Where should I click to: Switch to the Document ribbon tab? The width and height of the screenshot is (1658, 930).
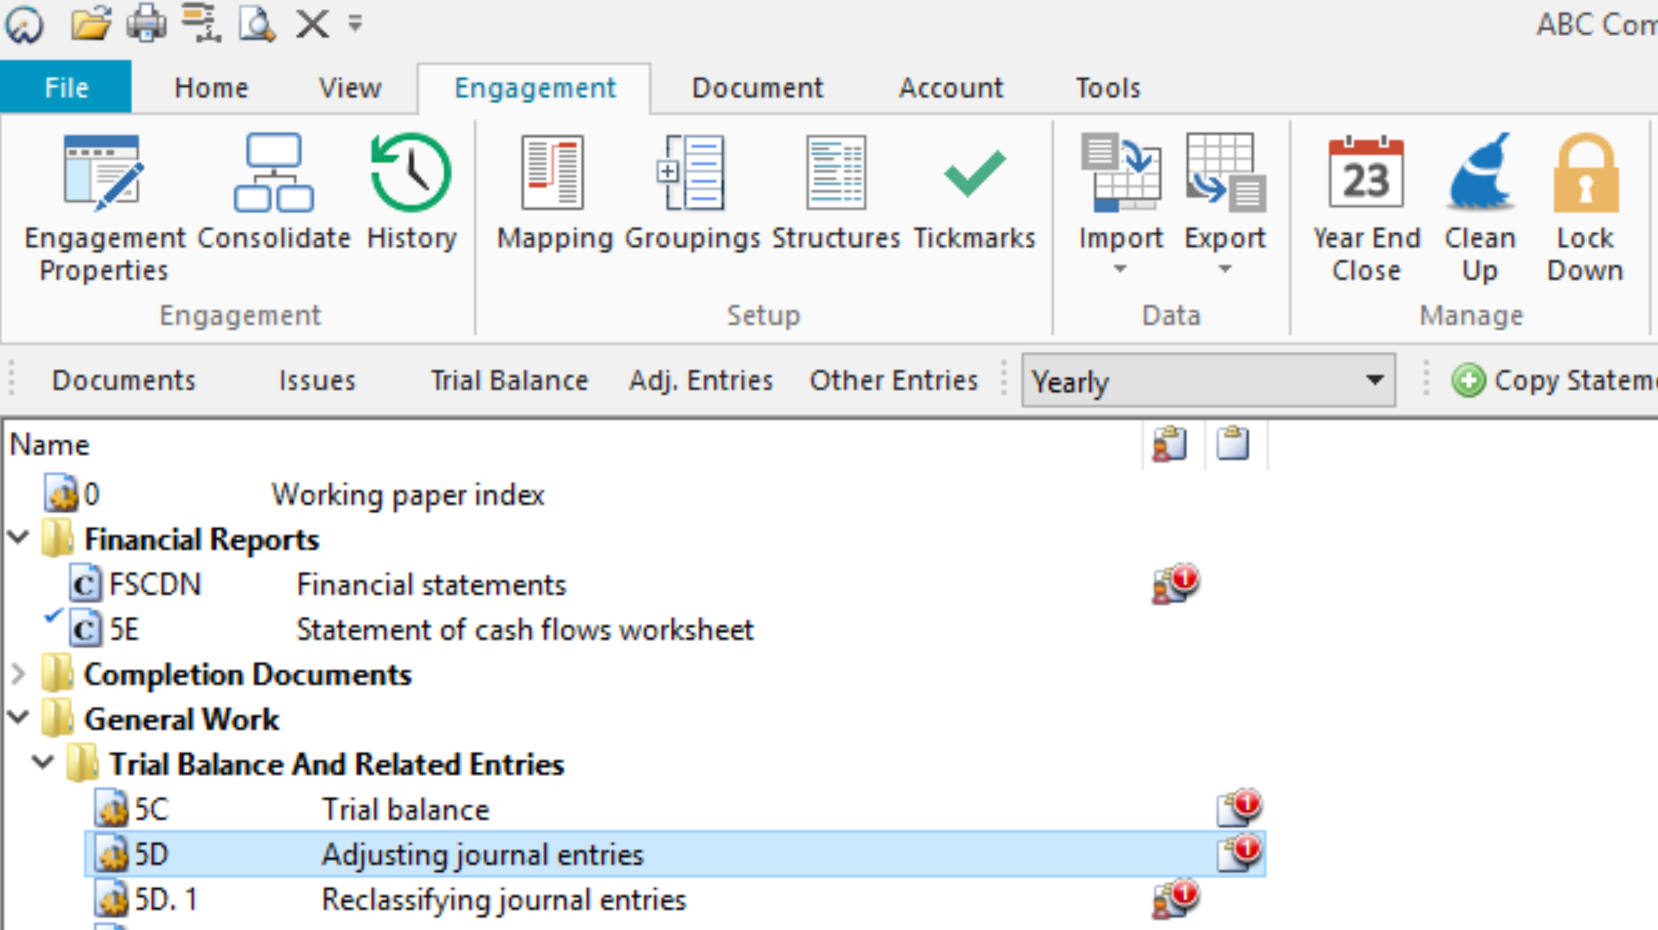pyautogui.click(x=757, y=88)
